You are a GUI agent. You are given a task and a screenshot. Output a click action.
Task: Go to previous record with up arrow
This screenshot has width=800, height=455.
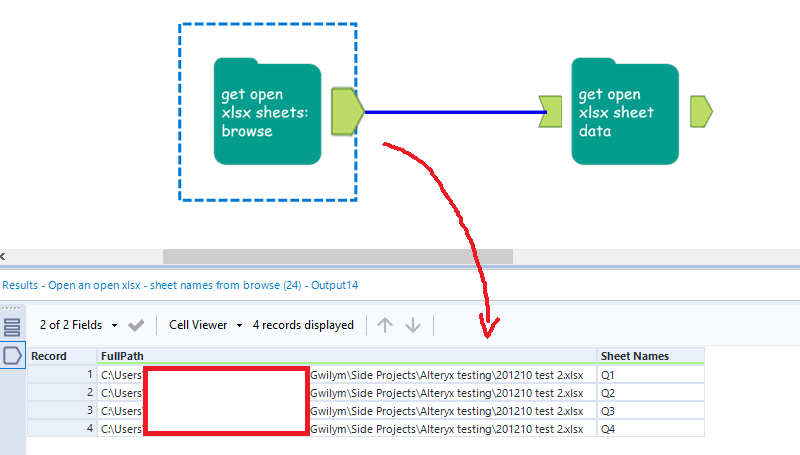[385, 325]
